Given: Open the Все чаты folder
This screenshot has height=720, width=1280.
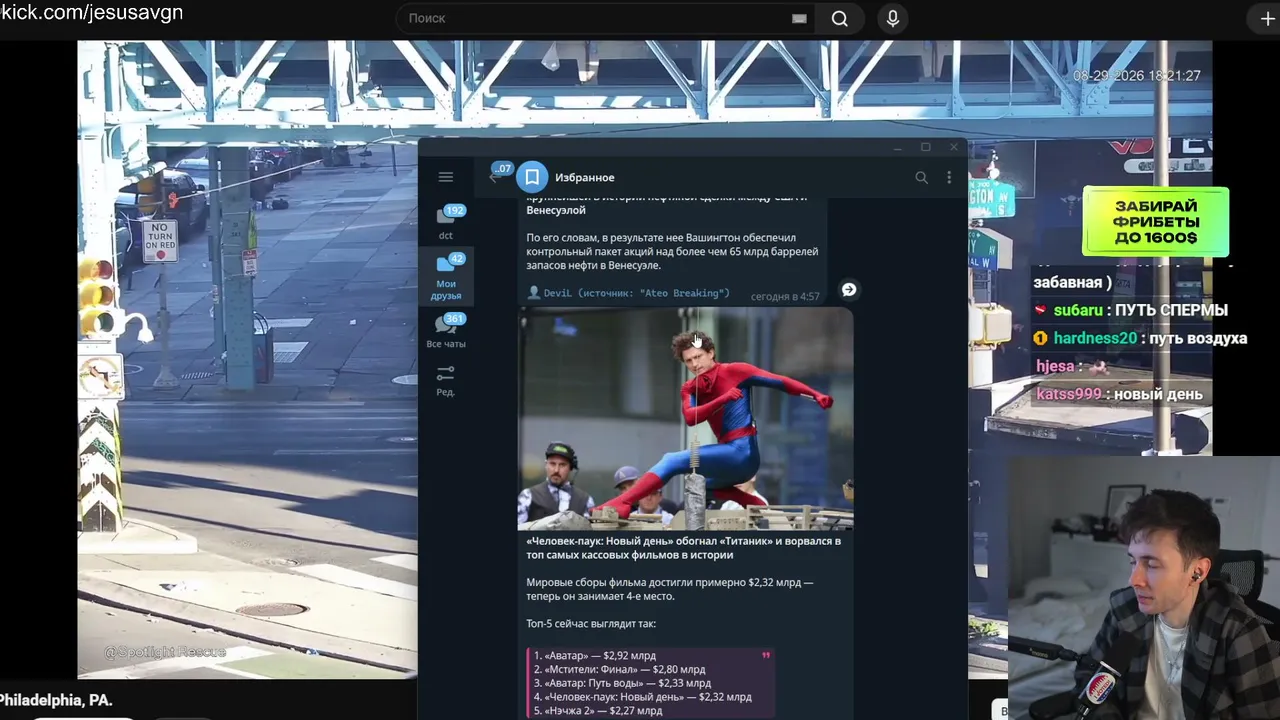Looking at the screenshot, I should [x=446, y=331].
